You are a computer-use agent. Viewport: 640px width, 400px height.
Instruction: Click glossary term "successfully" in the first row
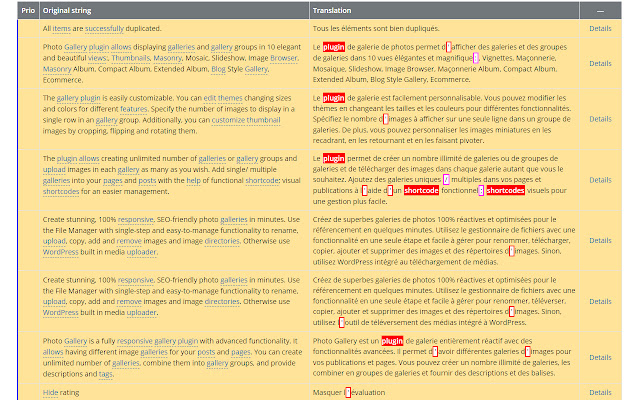click(x=104, y=29)
